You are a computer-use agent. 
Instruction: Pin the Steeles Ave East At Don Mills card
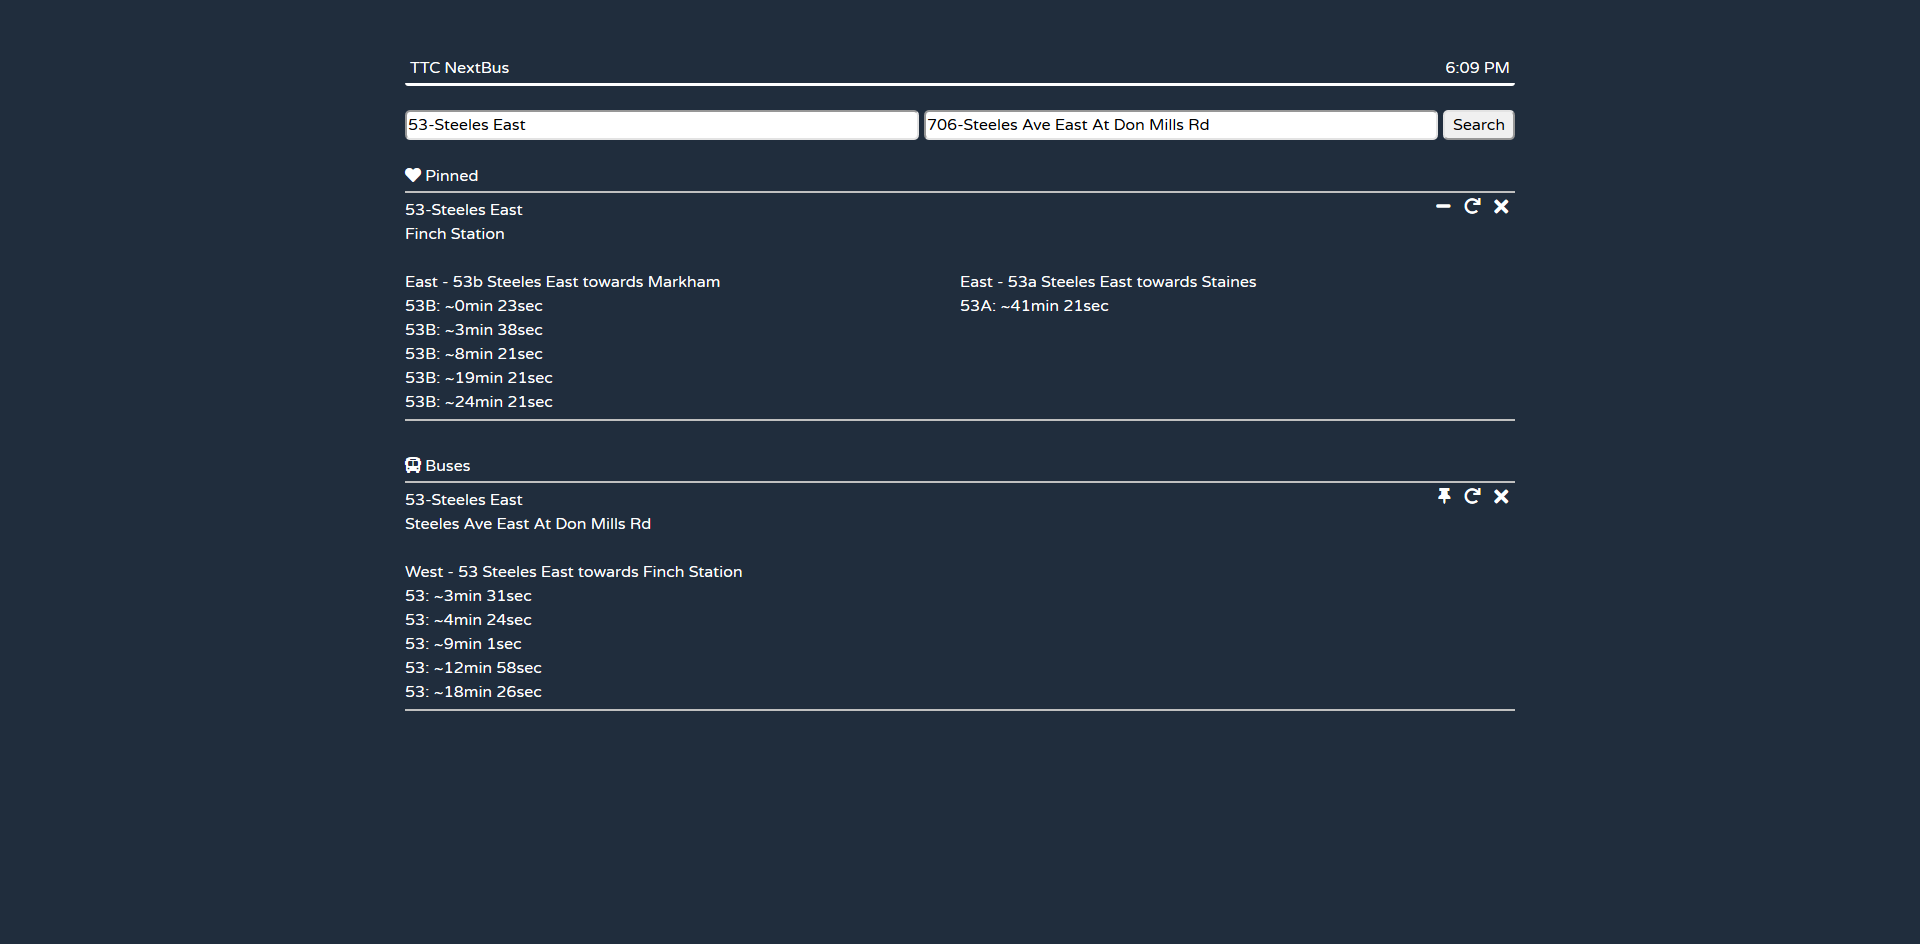(1444, 496)
